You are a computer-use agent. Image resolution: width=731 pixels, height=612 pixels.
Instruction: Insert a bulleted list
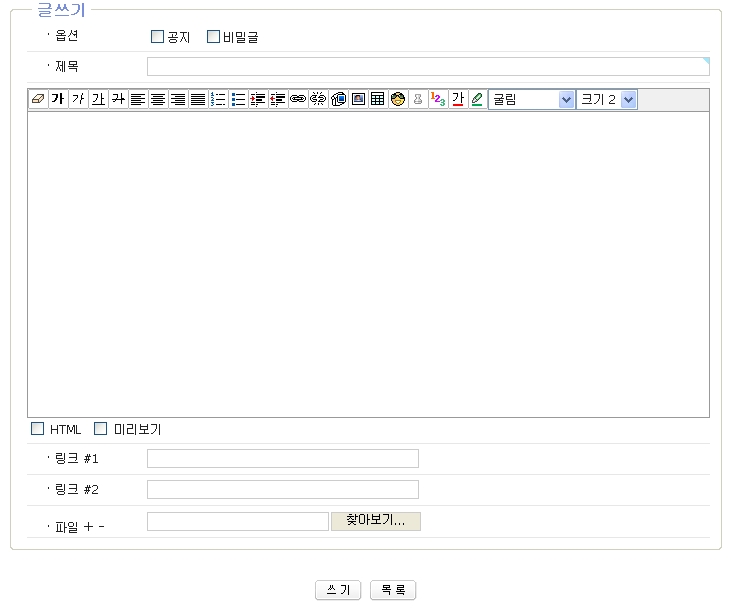point(238,99)
